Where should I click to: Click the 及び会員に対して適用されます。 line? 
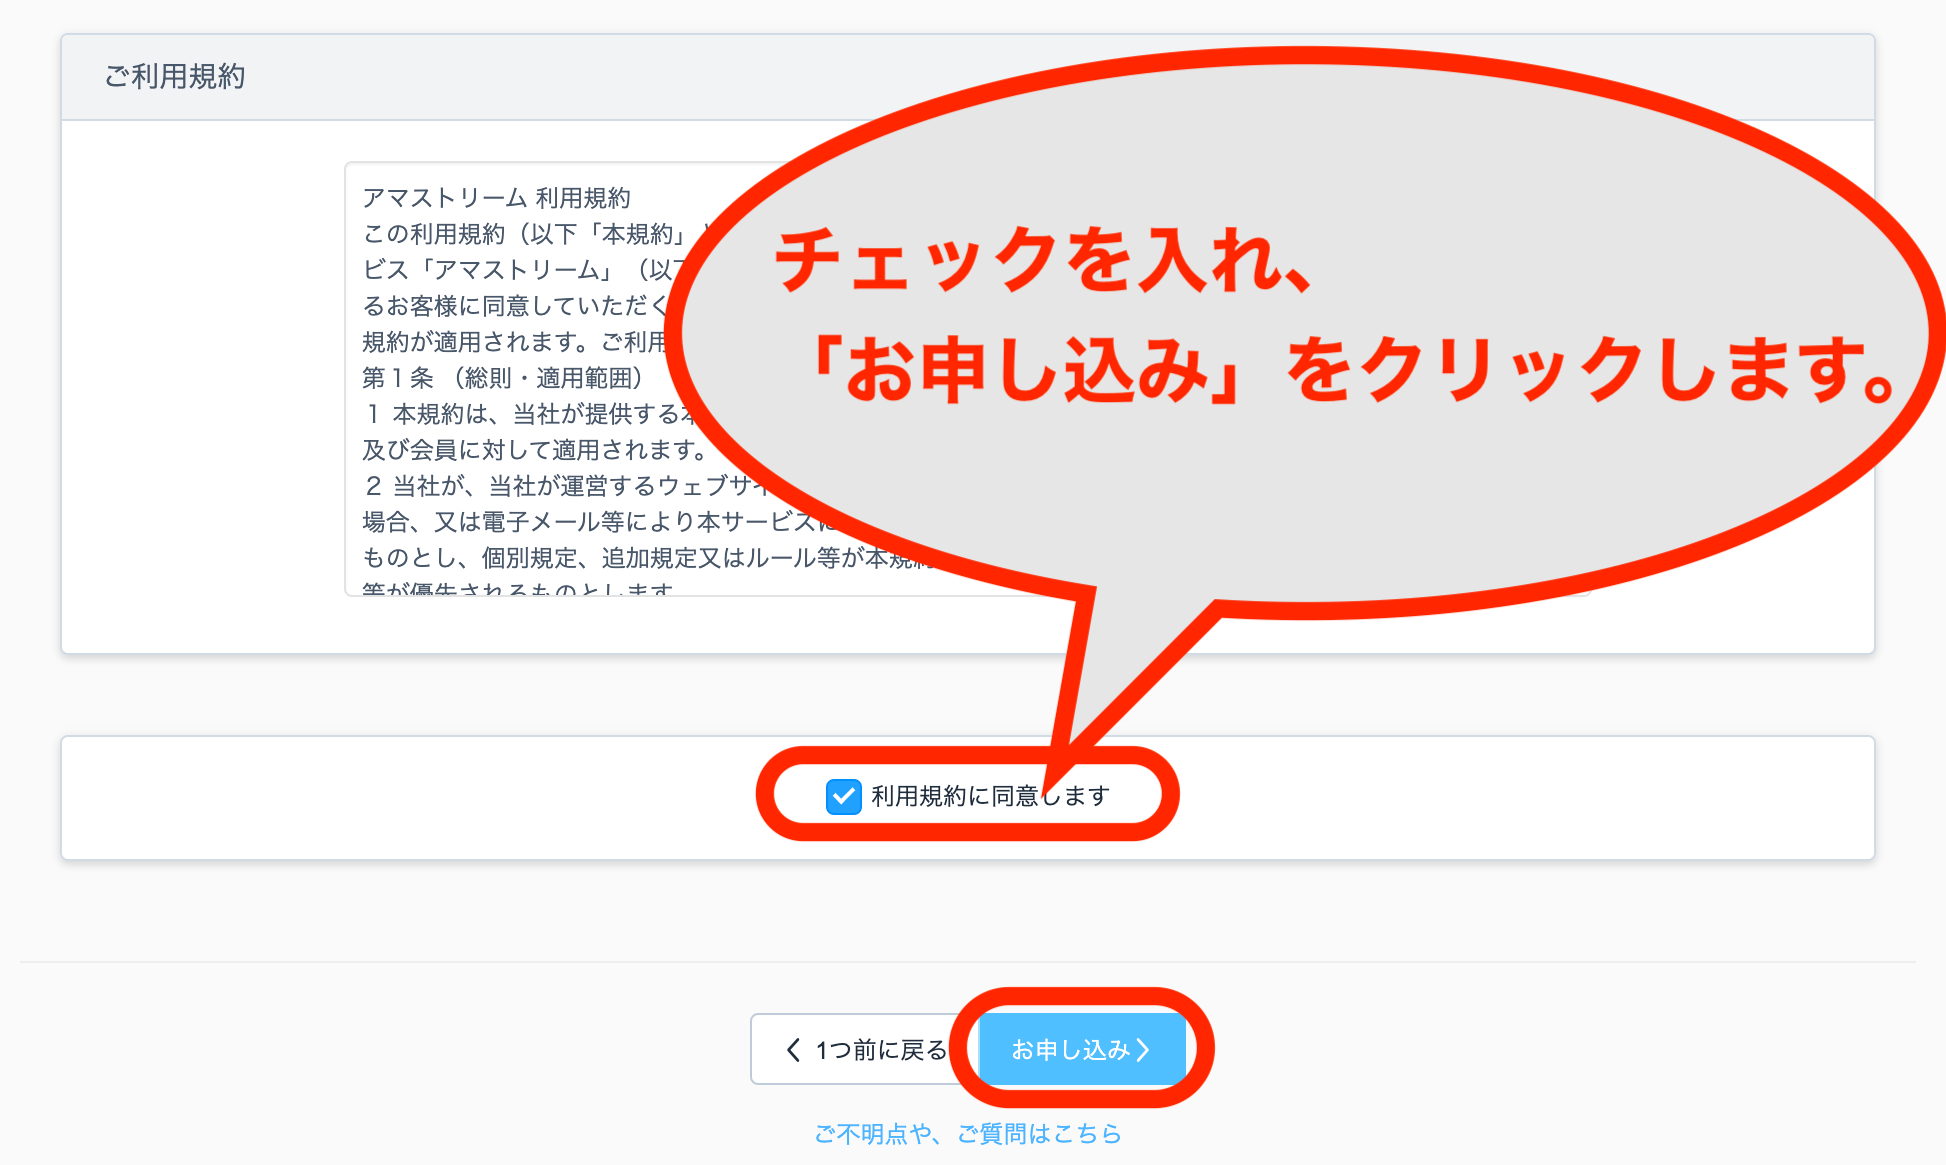pos(536,450)
